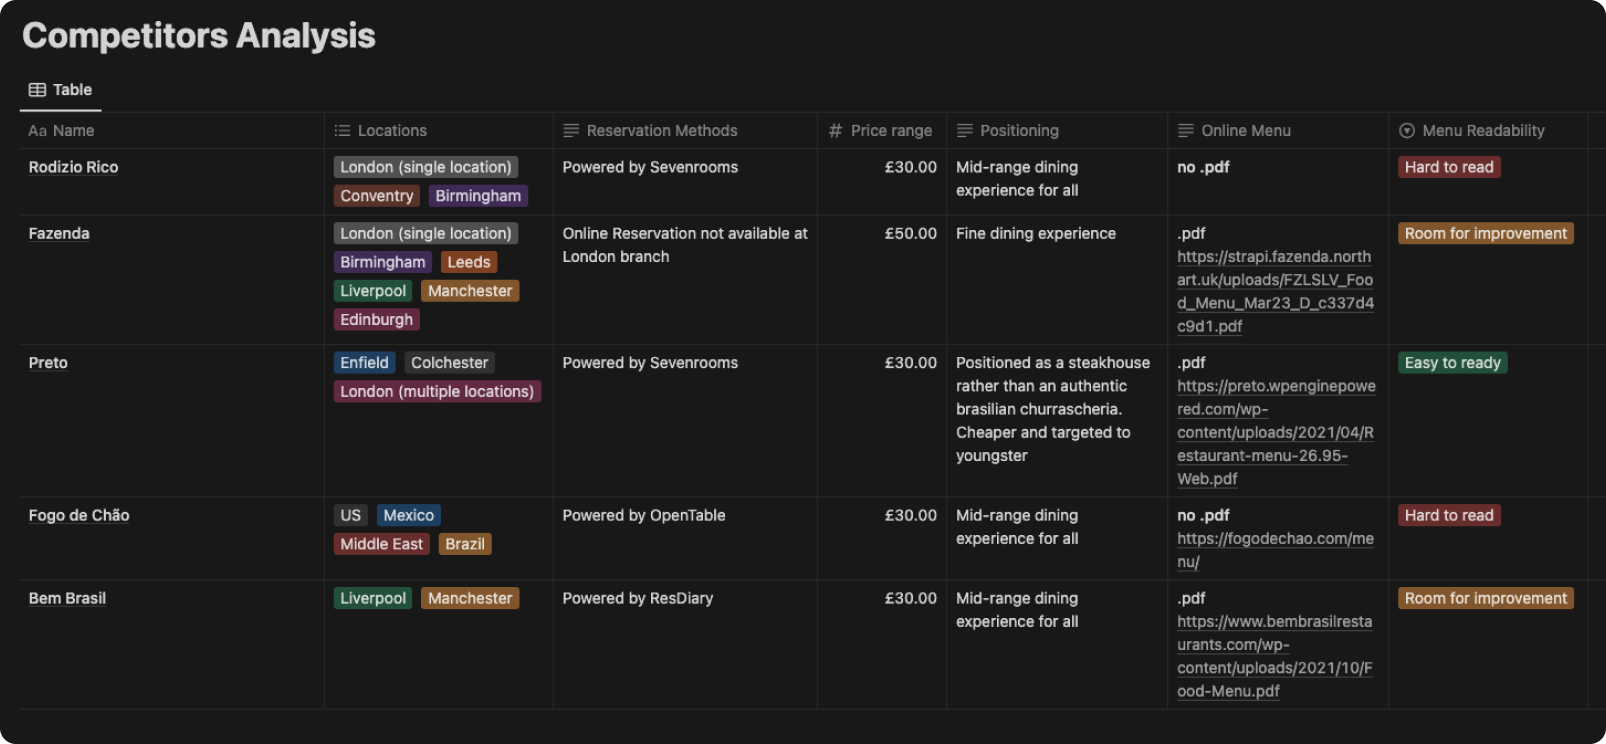Click the text icon beside Positioning header

tap(964, 131)
